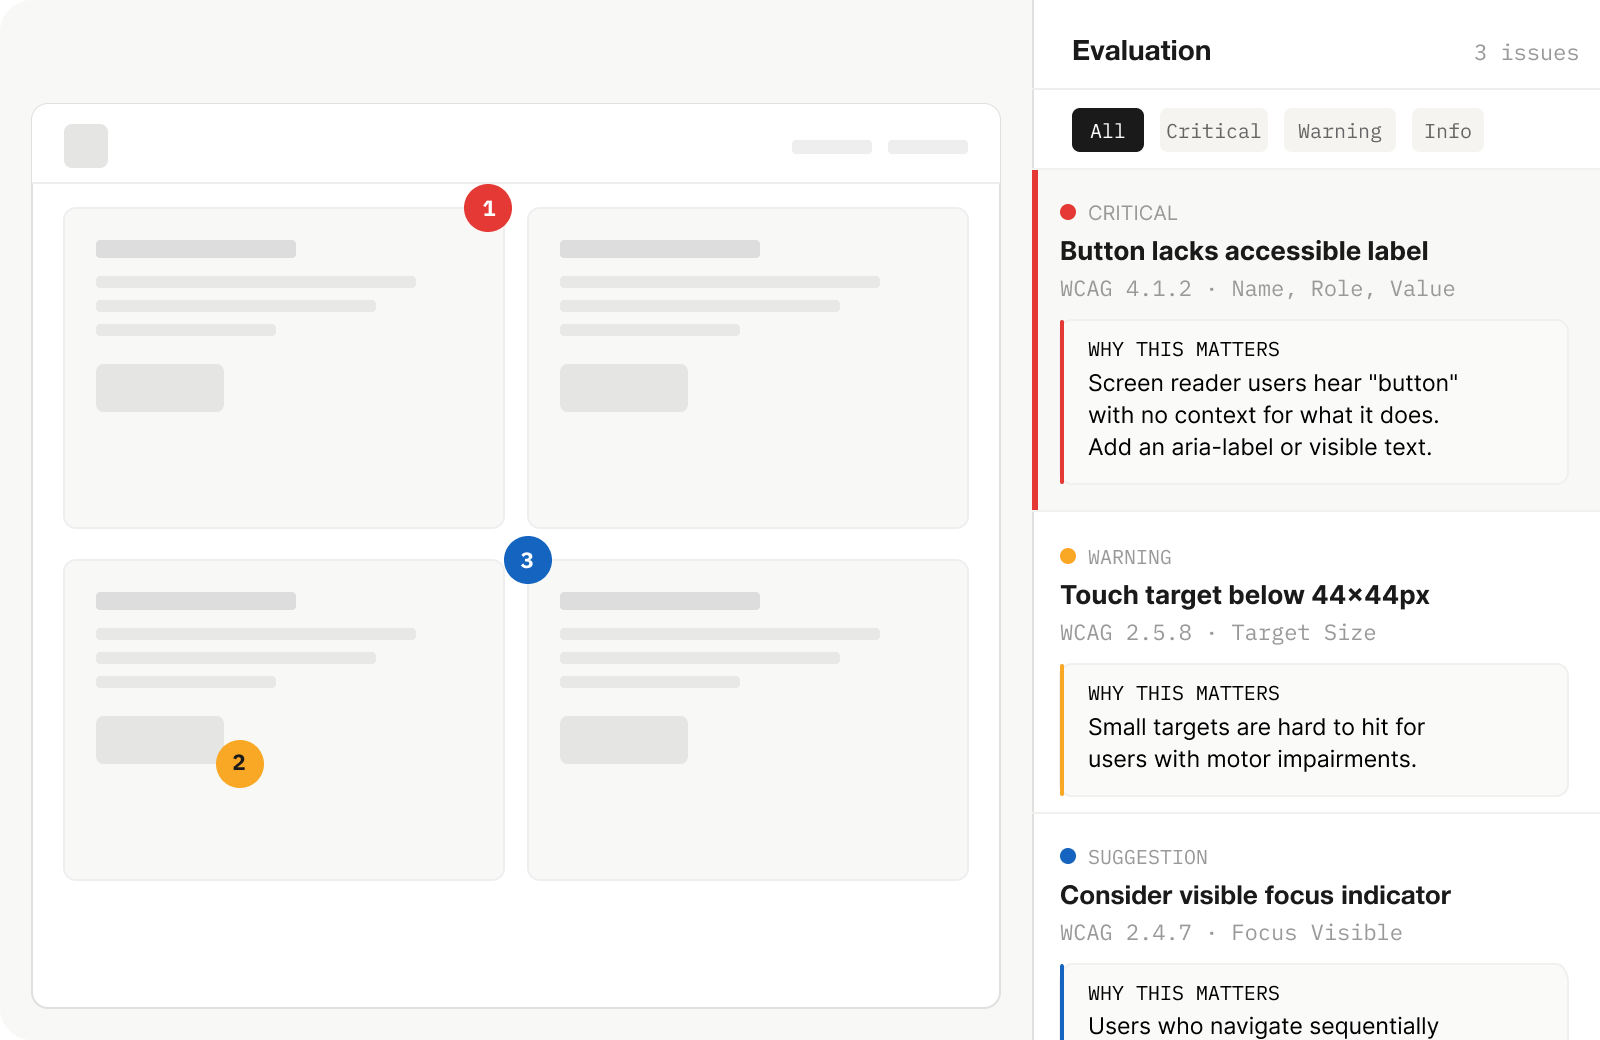Show all issues with the All filter
Screen dimensions: 1600x1040
point(1108,130)
